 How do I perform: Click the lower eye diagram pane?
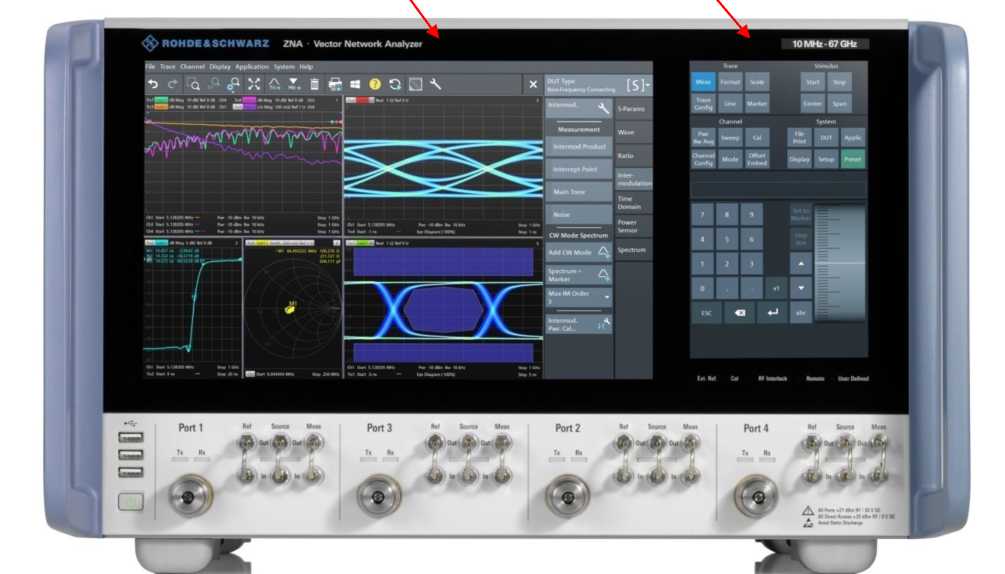click(x=444, y=309)
